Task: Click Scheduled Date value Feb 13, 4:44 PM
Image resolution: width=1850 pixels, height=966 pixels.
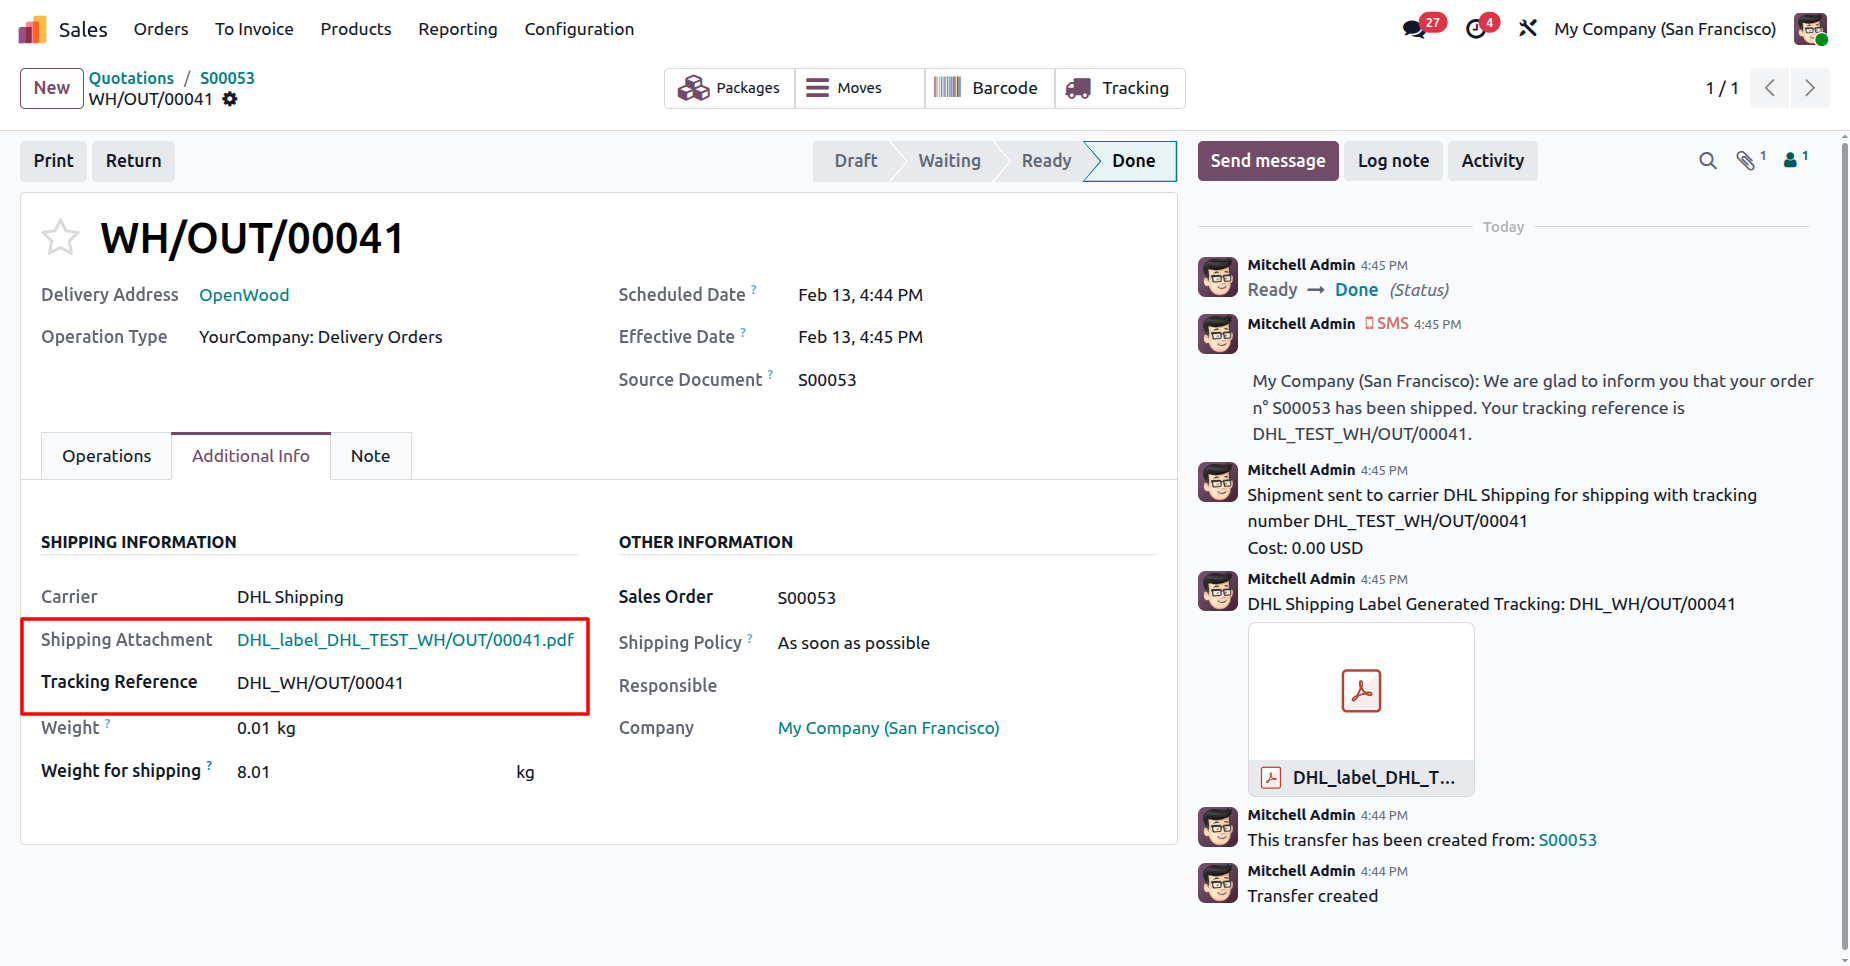Action: (x=861, y=295)
